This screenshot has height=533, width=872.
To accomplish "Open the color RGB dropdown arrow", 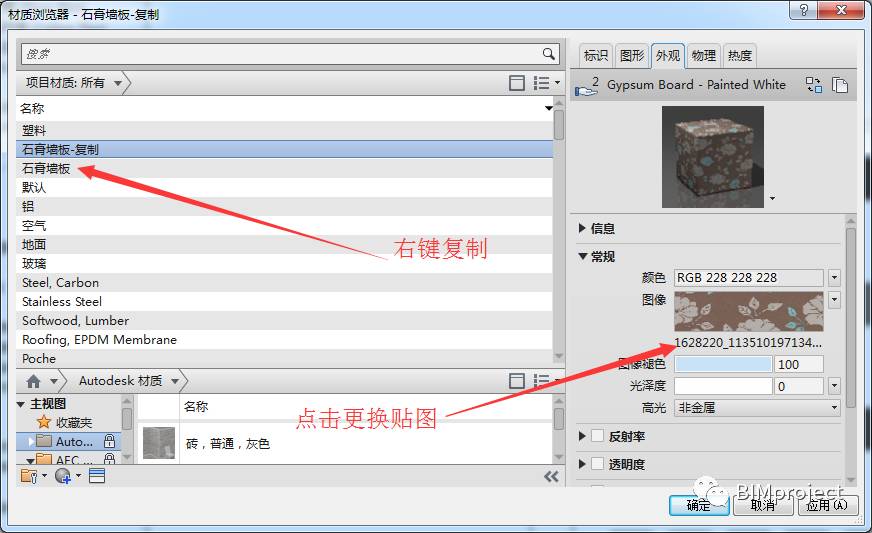I will 834,277.
